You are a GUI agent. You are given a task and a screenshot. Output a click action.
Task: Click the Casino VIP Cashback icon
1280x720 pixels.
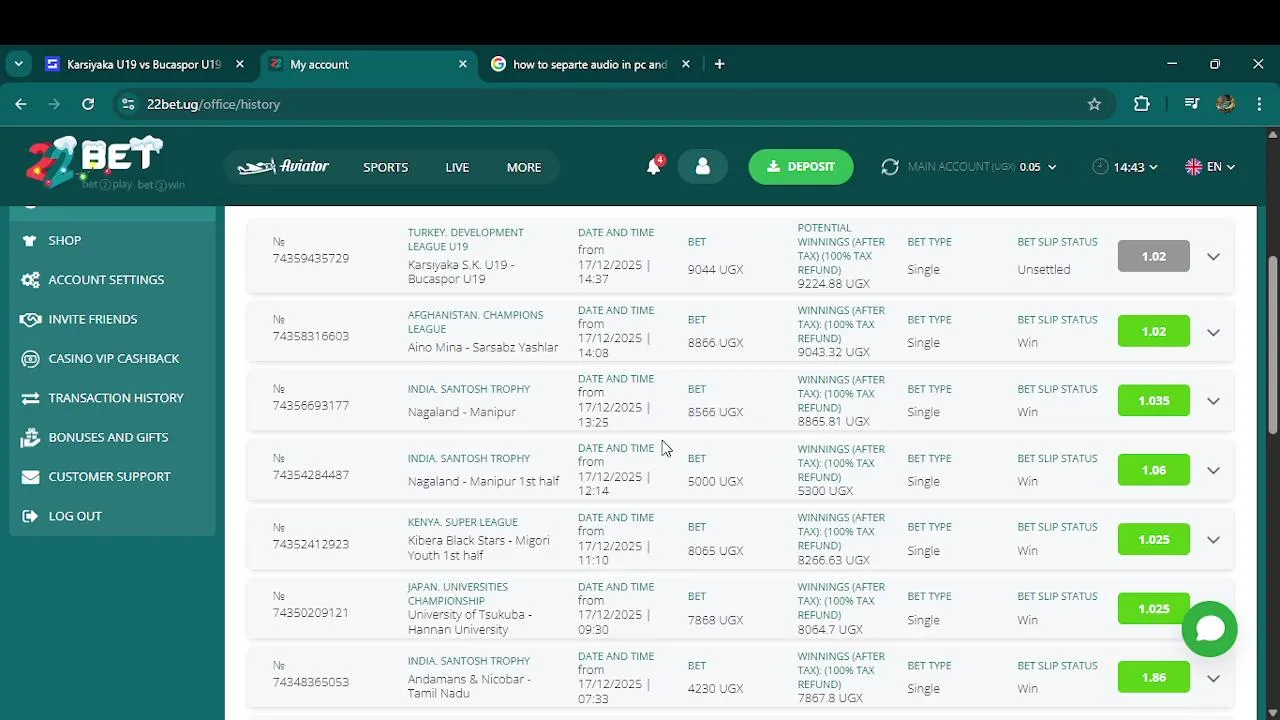point(30,358)
